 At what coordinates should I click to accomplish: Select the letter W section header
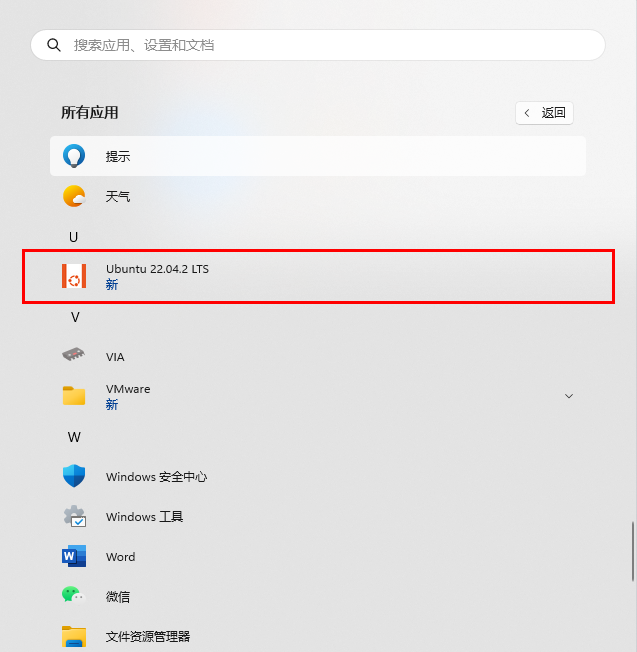click(x=74, y=437)
